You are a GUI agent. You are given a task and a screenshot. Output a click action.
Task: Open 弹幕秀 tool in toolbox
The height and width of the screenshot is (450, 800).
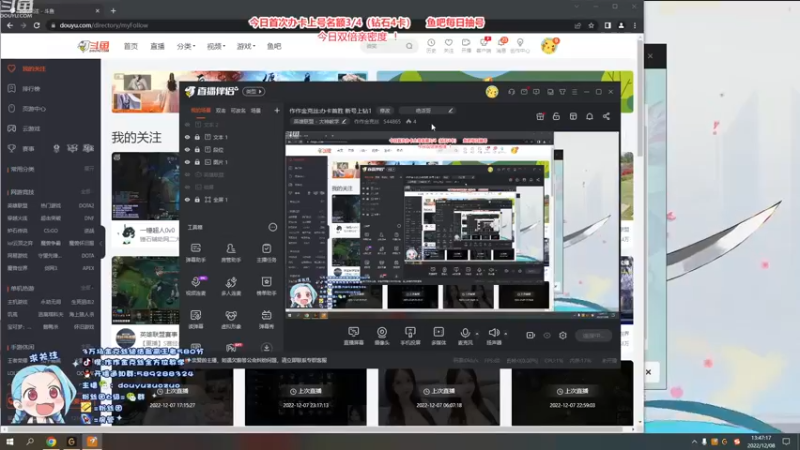point(266,319)
